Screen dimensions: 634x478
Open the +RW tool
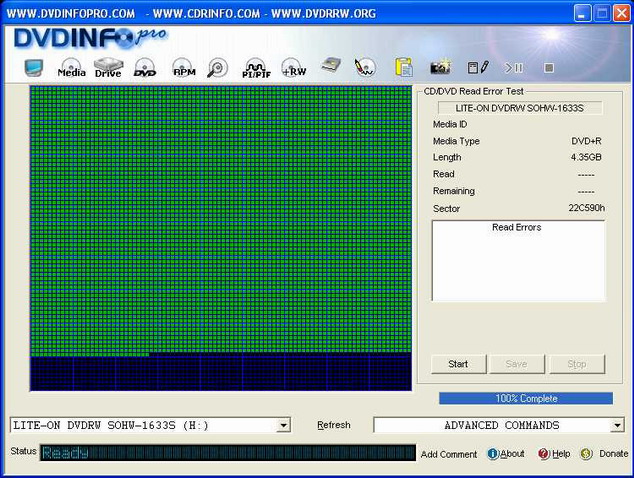pyautogui.click(x=294, y=68)
